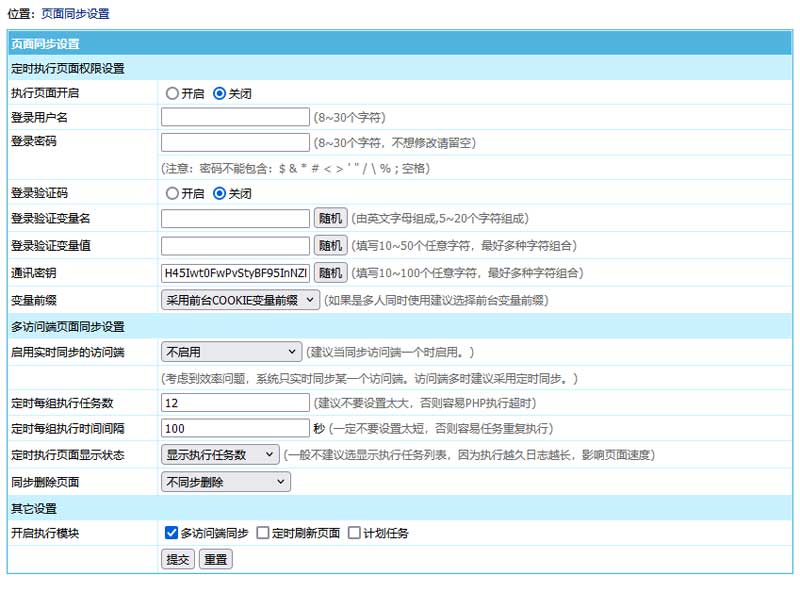800x592 pixels.
Task: Open the 变量前缀 dropdown
Action: coord(240,299)
